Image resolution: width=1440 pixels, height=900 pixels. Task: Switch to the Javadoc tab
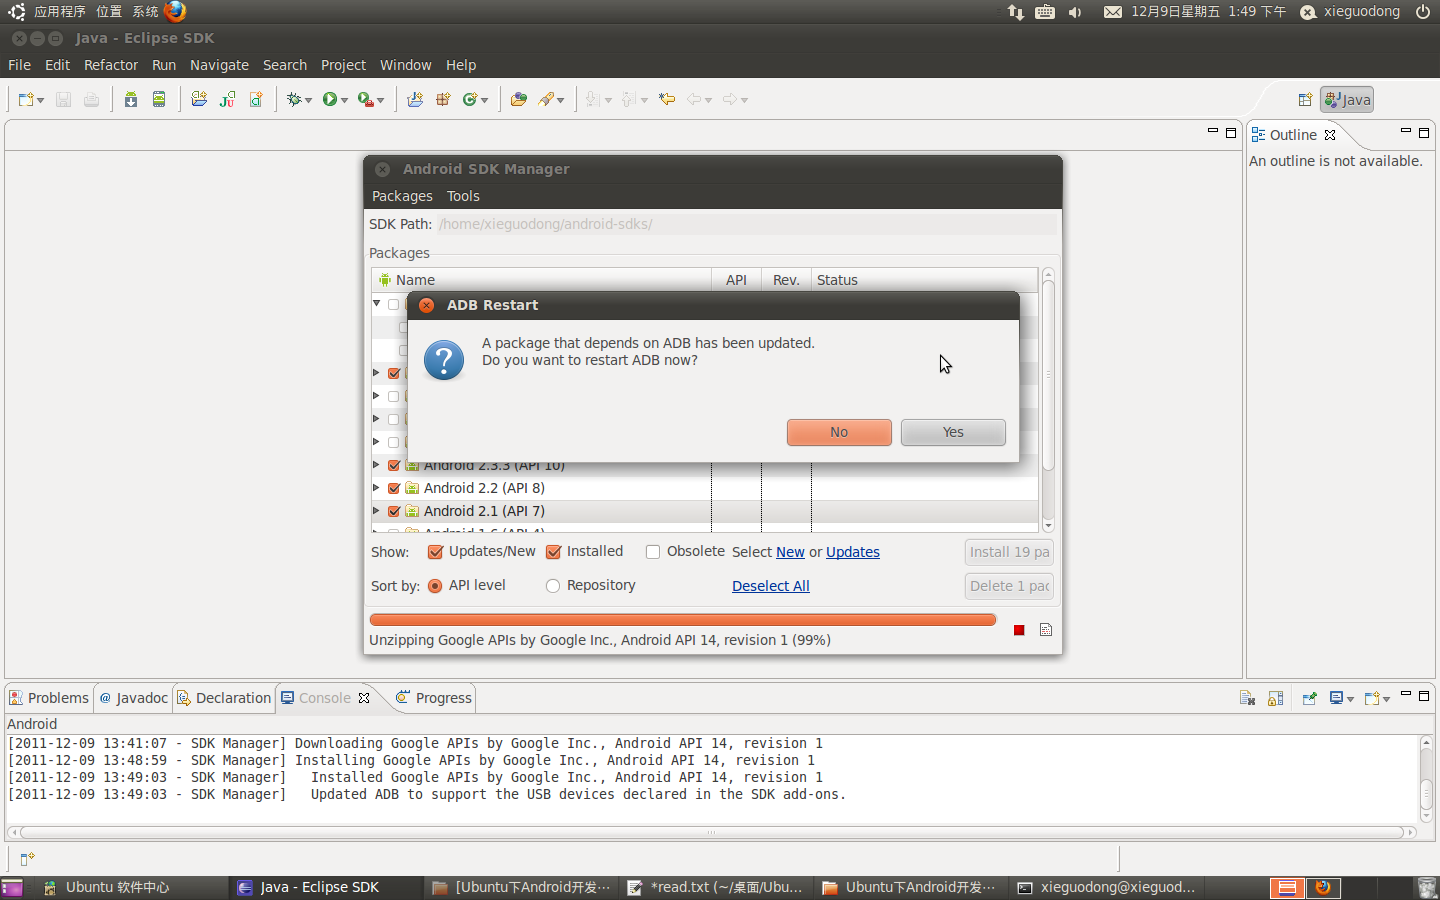pos(133,698)
